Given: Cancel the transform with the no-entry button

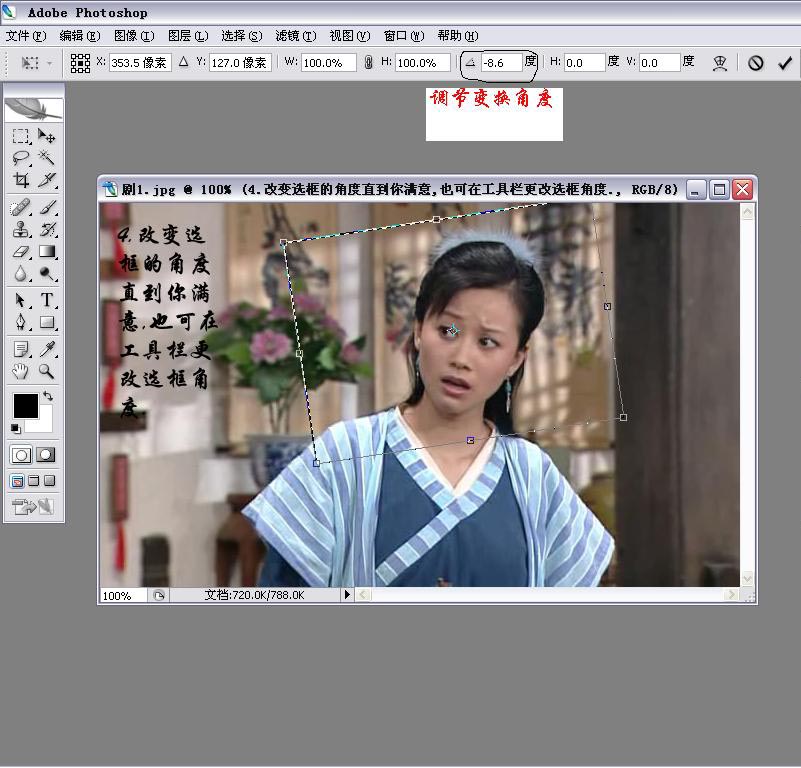Looking at the screenshot, I should 756,63.
